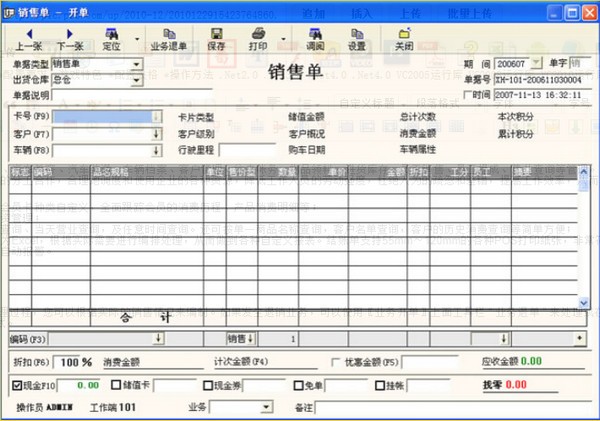Toggle the 优惠金额 (F5) checkbox
The image size is (600, 421).
point(336,362)
